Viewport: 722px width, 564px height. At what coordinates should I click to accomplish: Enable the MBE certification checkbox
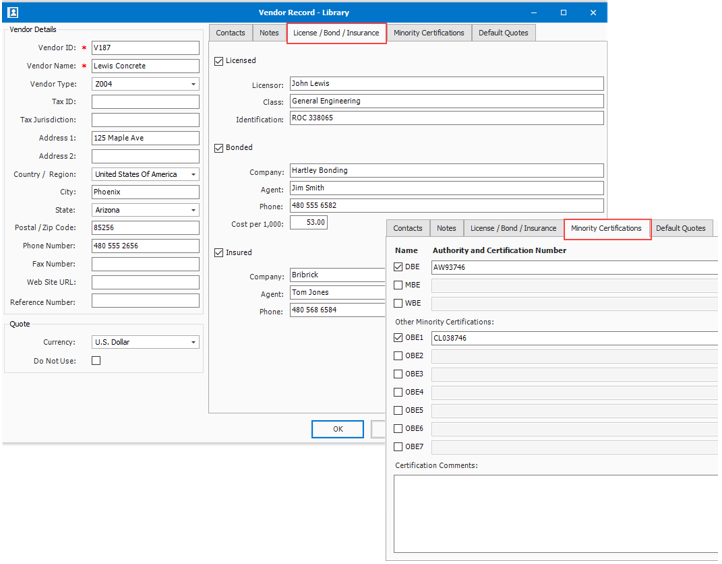pyautogui.click(x=399, y=285)
